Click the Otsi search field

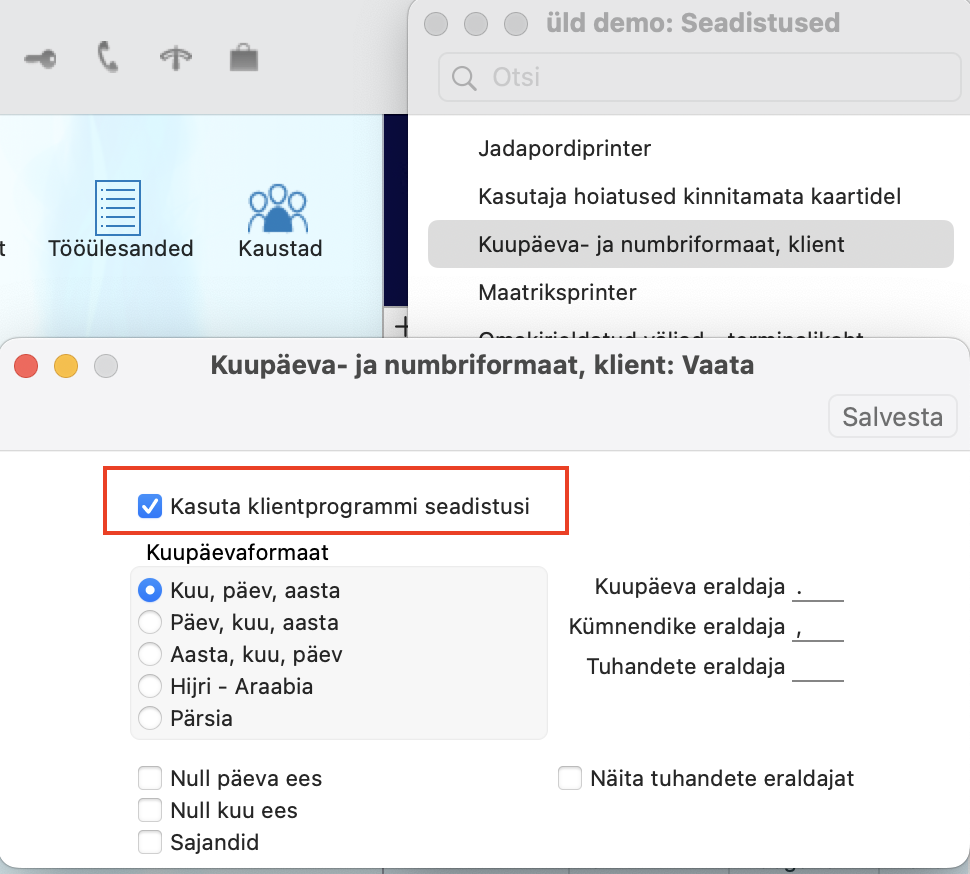tap(700, 78)
